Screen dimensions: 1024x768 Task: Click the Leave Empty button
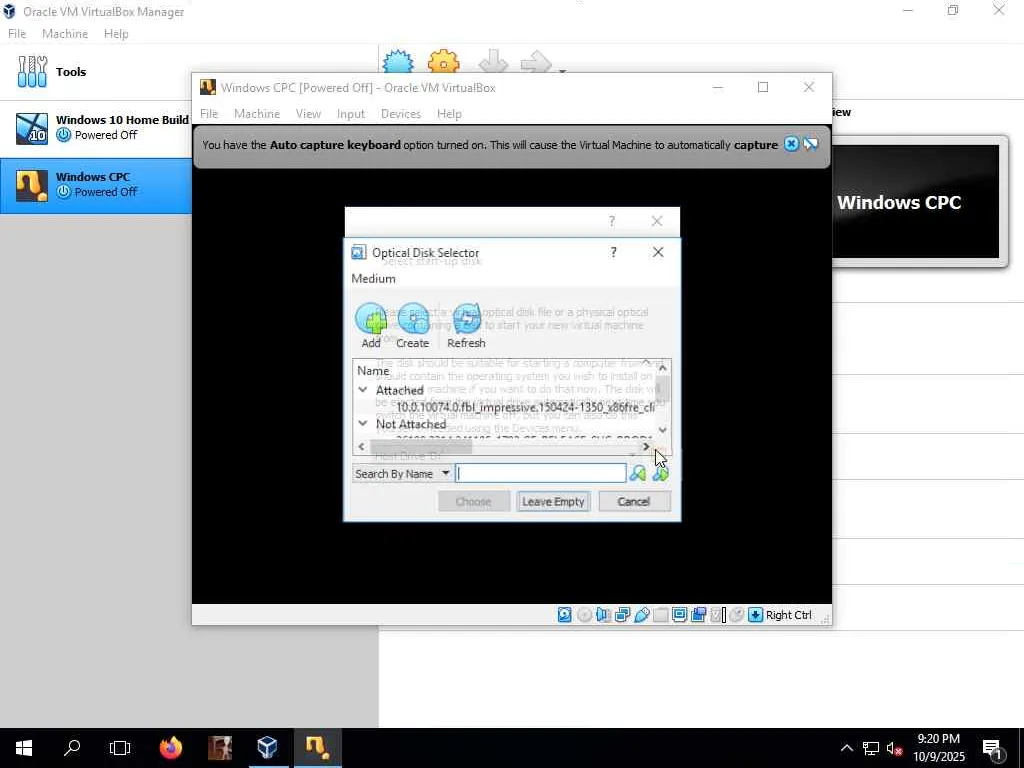(x=553, y=502)
